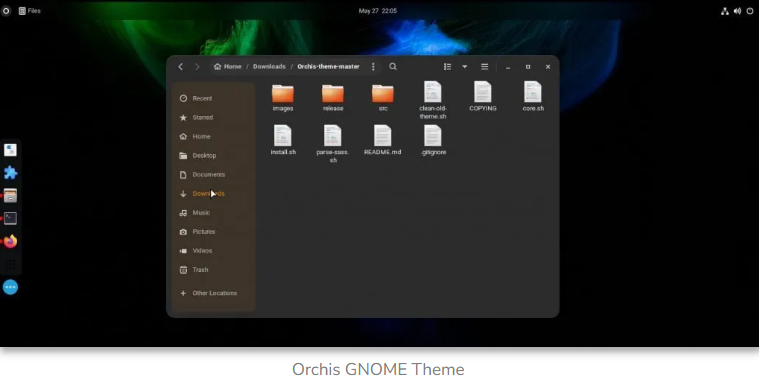Select the parse-sass.sh file
This screenshot has height=385, width=759.
coord(333,144)
